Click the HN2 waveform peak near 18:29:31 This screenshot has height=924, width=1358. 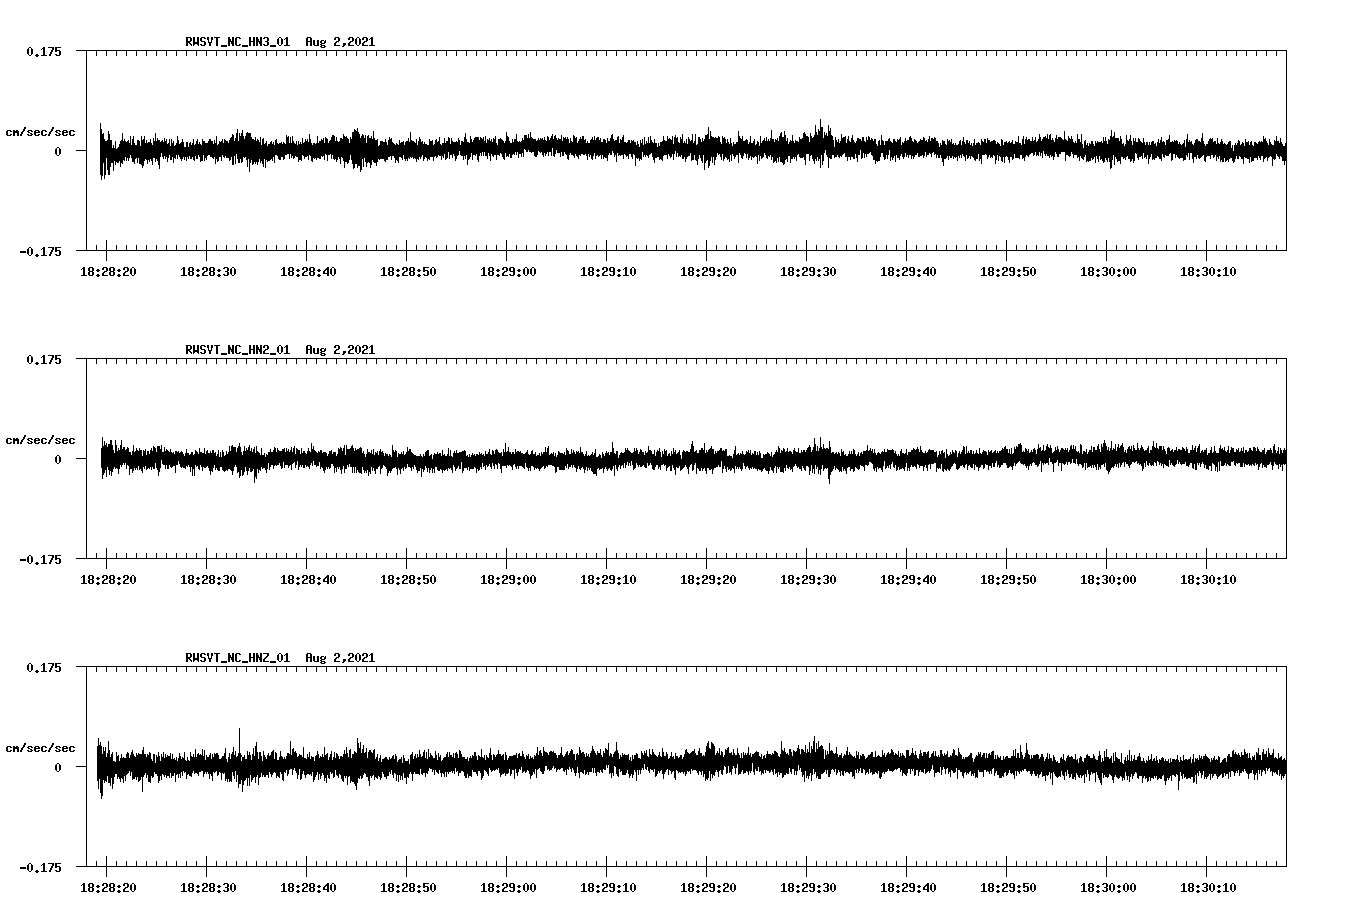point(820,458)
